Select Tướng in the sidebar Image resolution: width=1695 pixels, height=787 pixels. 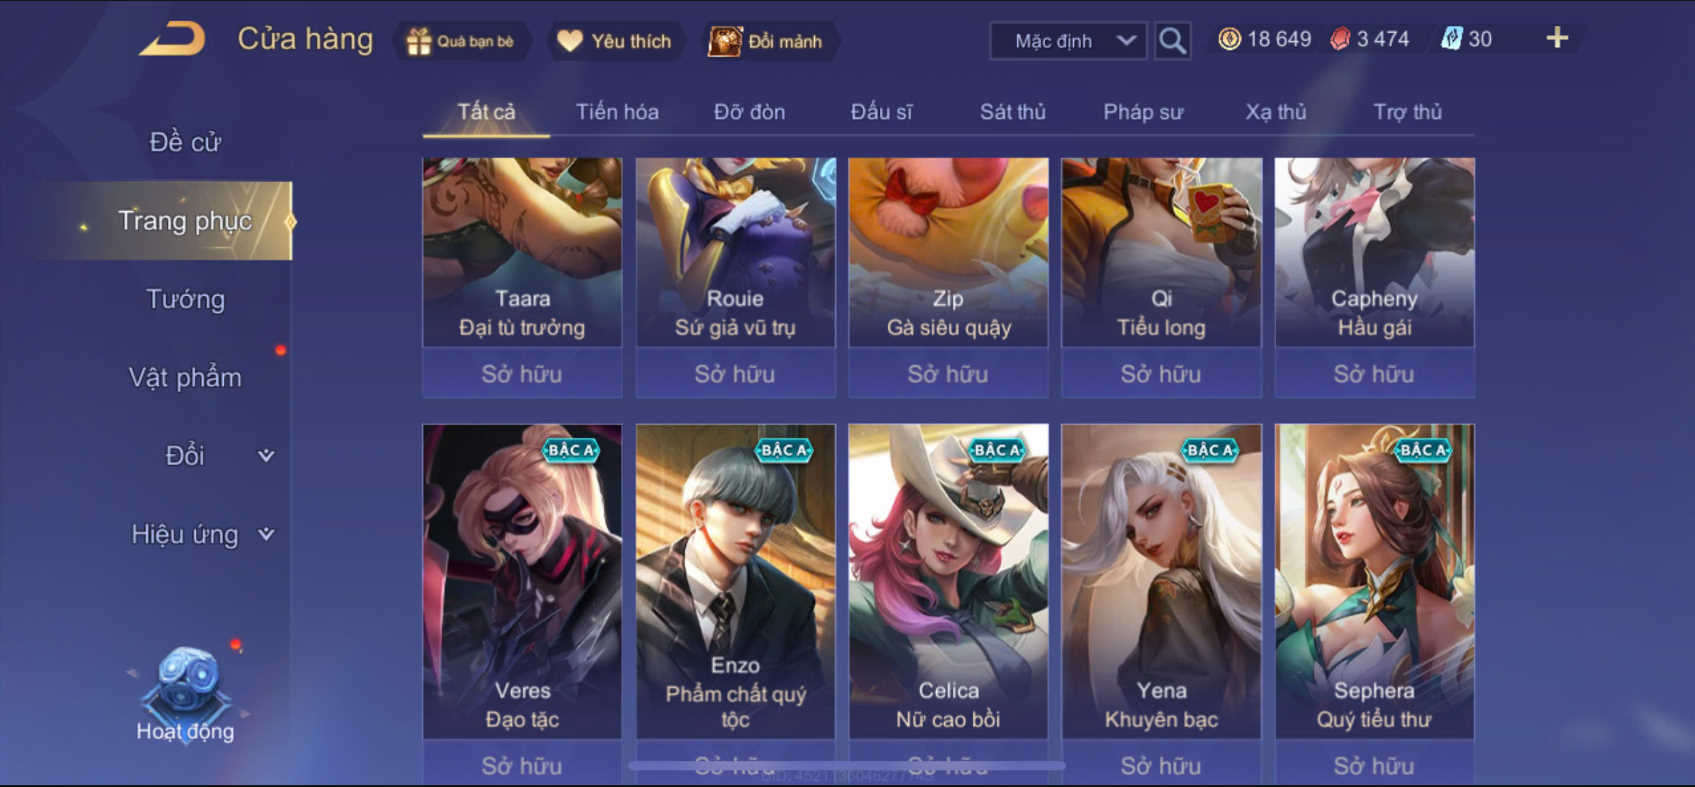coord(186,299)
